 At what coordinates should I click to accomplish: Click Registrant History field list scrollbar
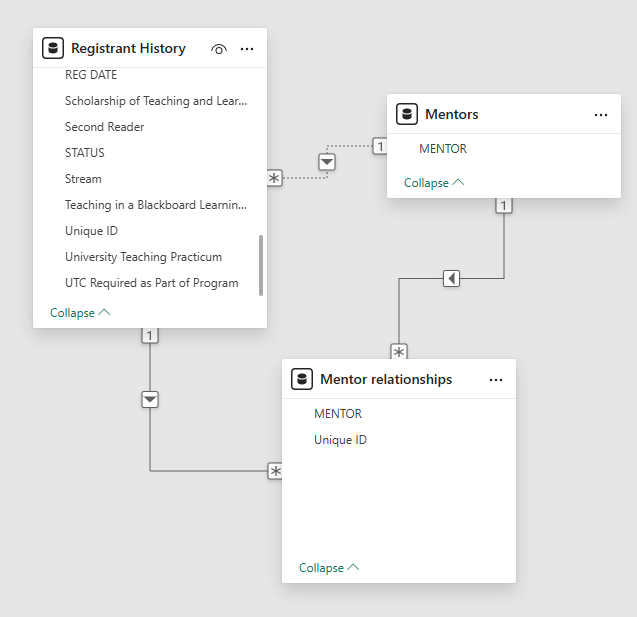coord(261,265)
